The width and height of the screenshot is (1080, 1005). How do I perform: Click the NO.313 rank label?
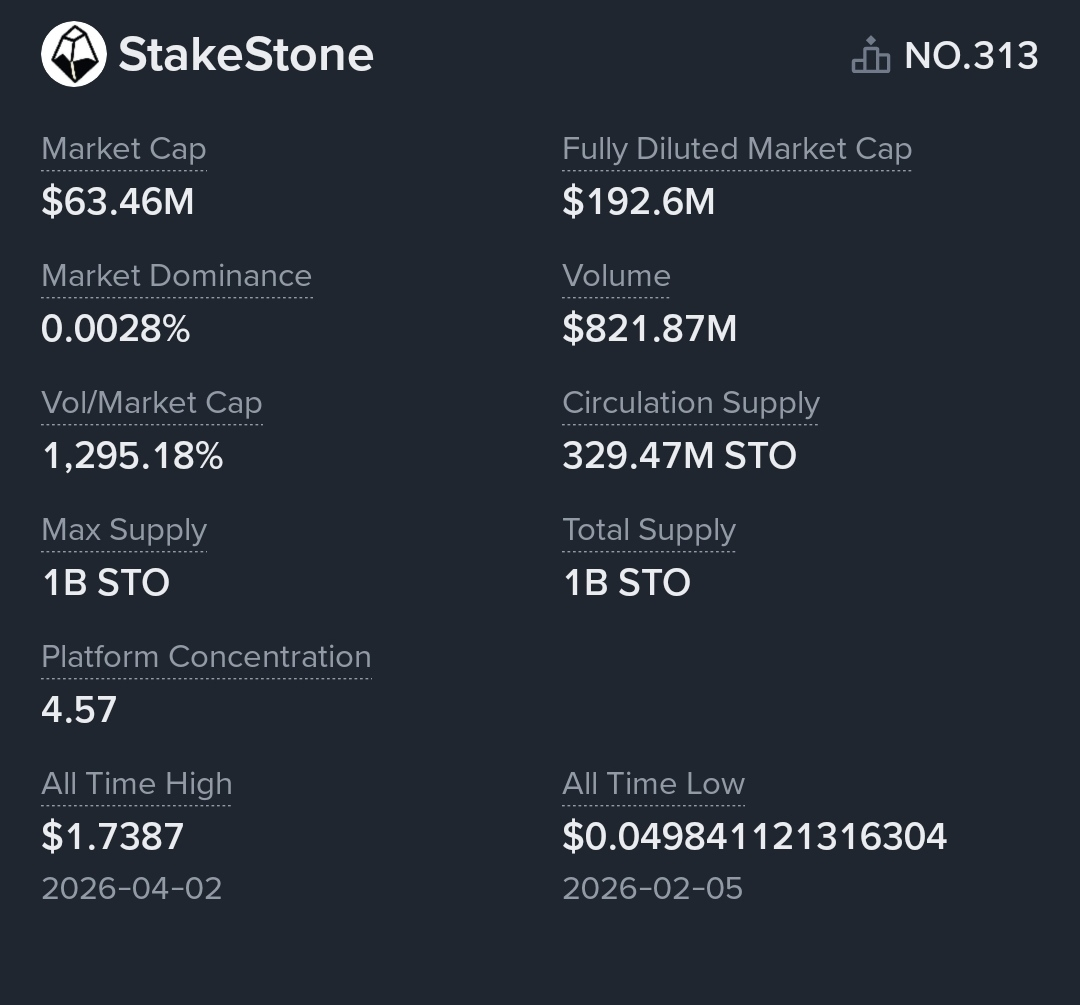point(971,56)
